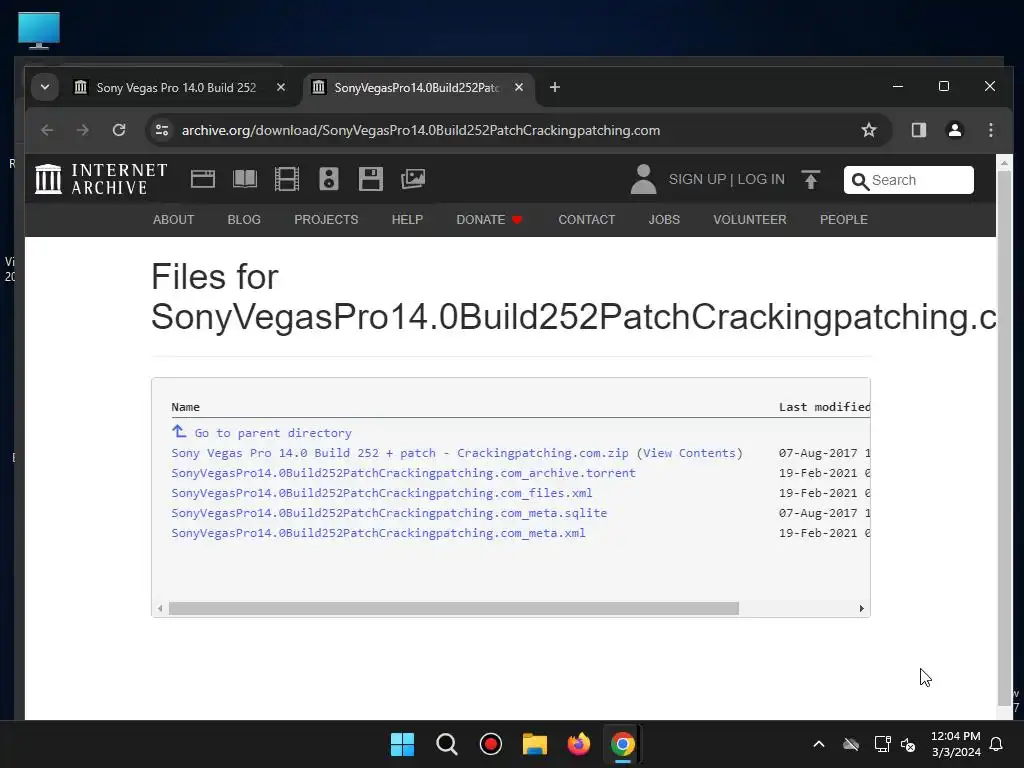The height and width of the screenshot is (768, 1024).
Task: Click LOG IN link
Action: [x=761, y=180]
